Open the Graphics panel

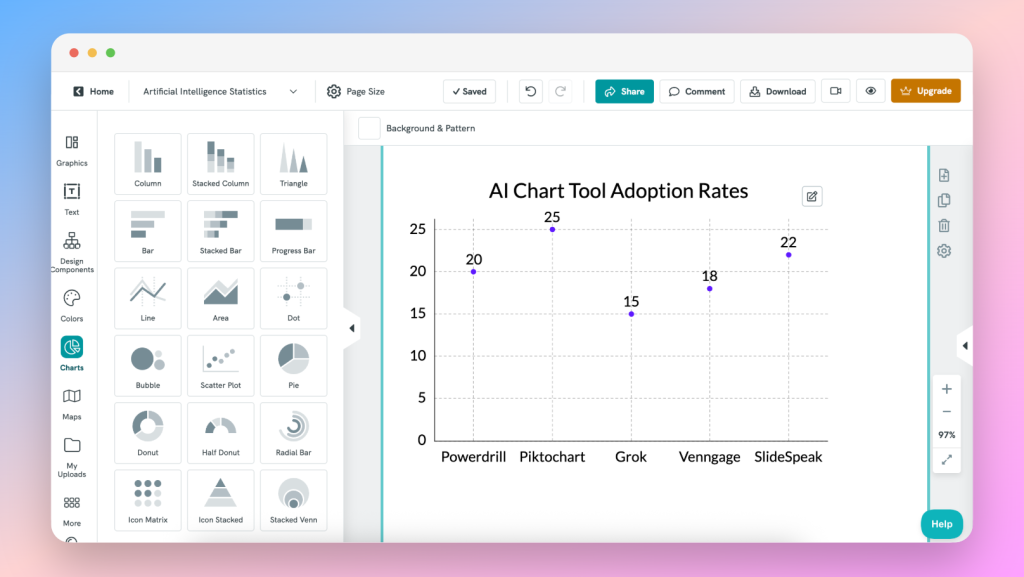(x=72, y=151)
